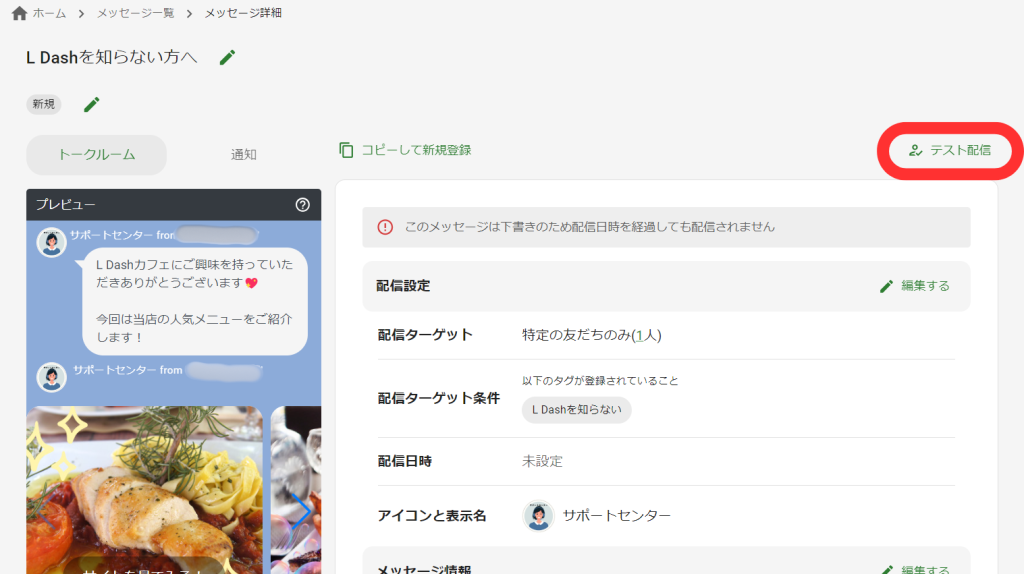The image size is (1024, 574).
Task: Click テスト配信 button
Action: tap(950, 151)
